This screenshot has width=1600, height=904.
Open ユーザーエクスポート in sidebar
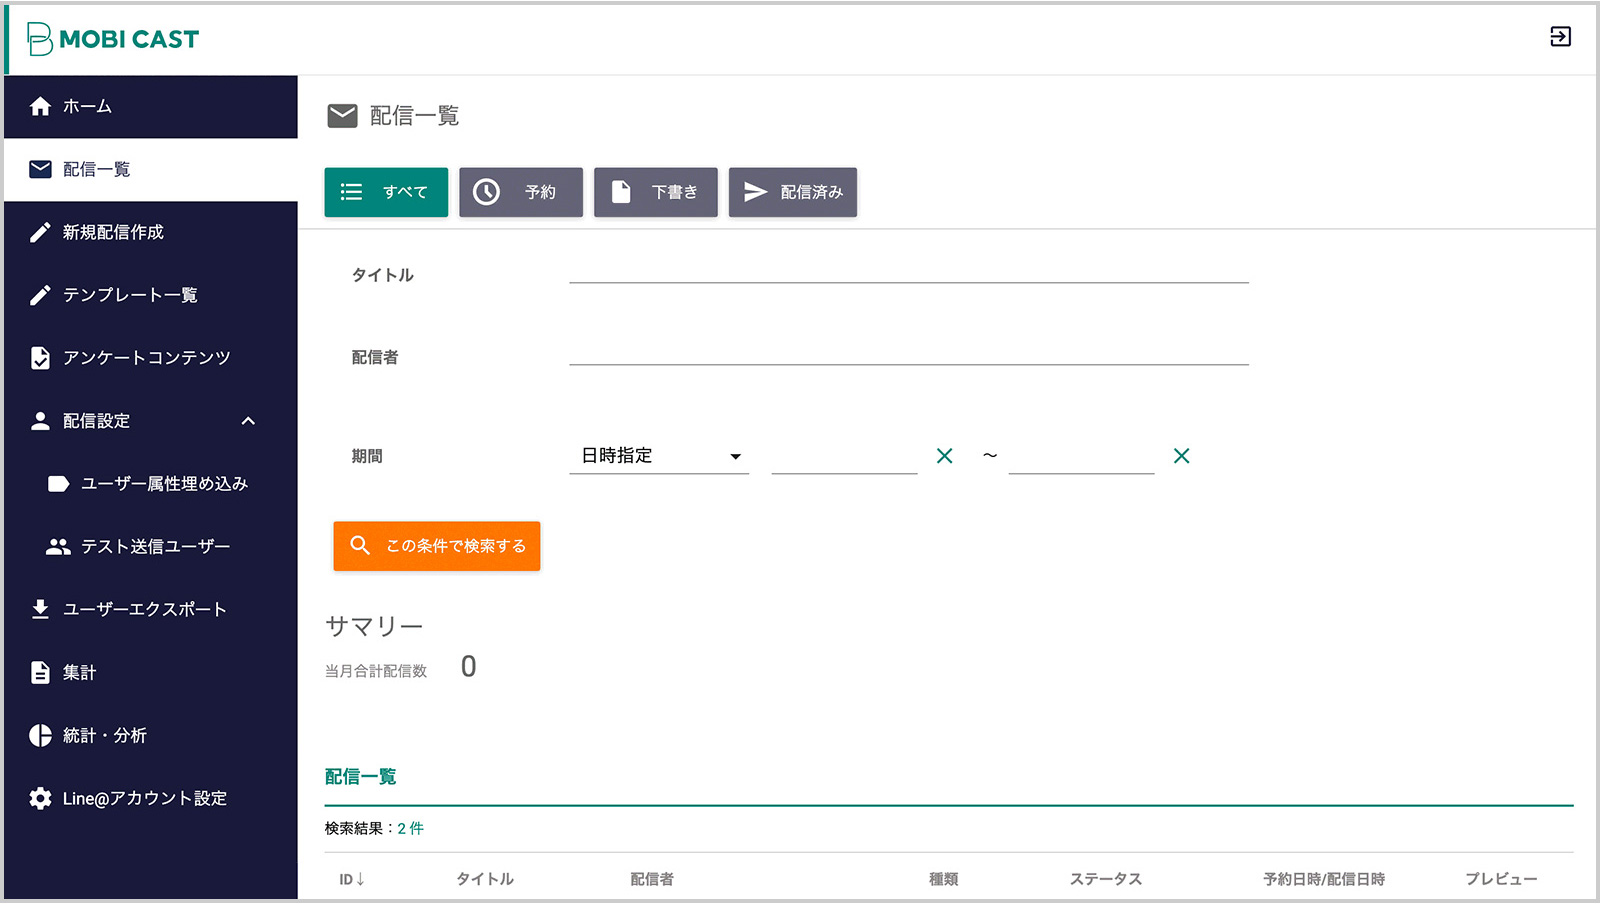(151, 609)
